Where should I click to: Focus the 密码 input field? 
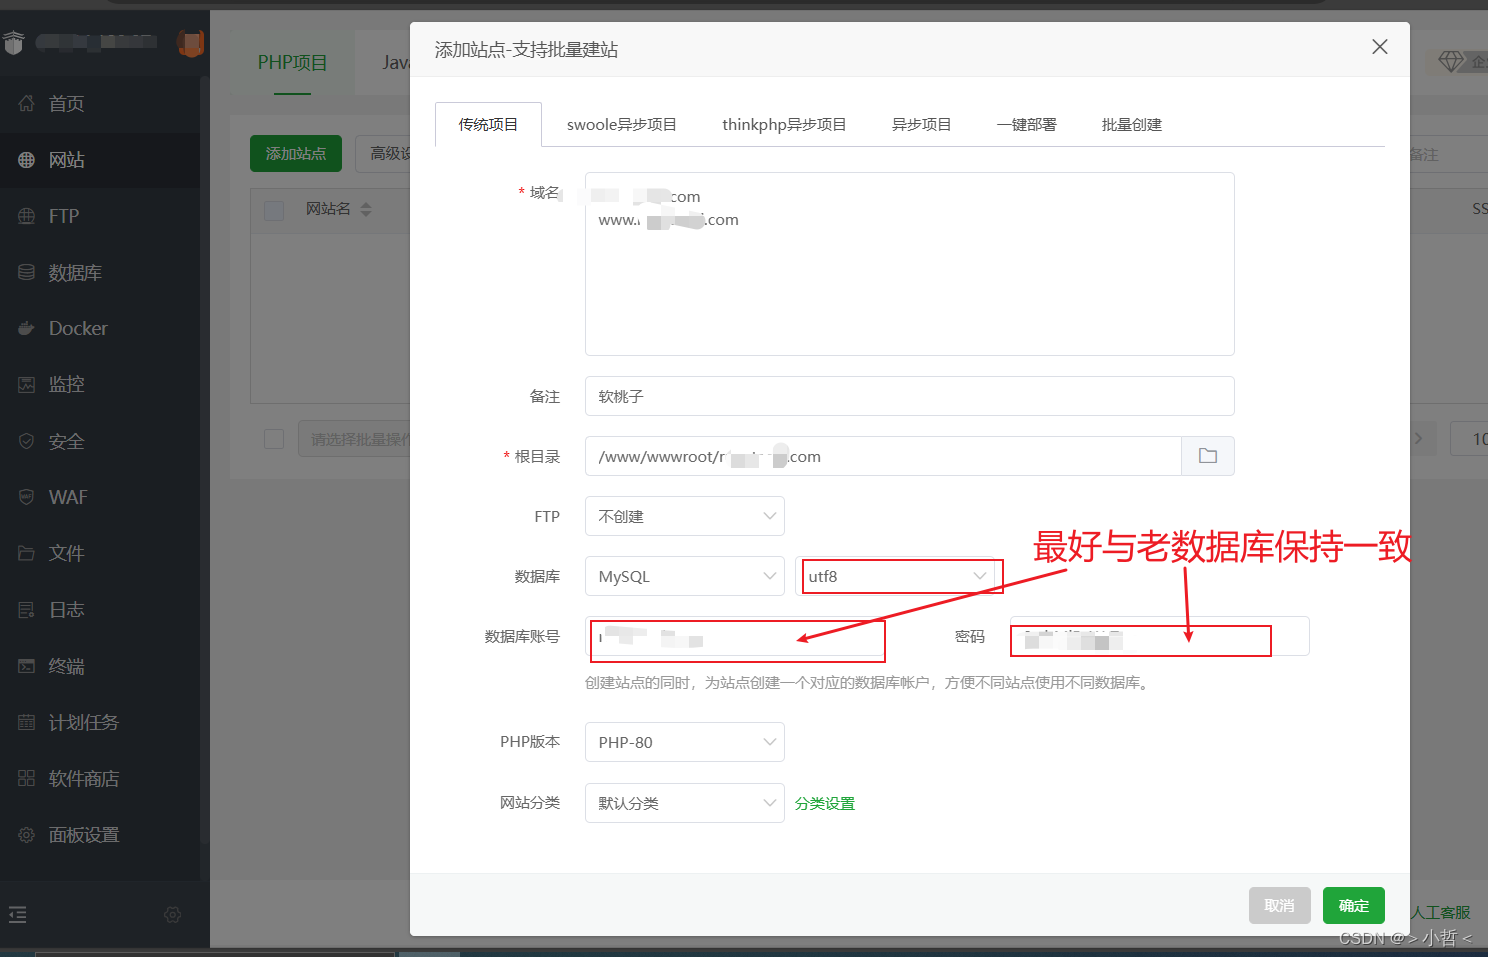pos(1160,636)
